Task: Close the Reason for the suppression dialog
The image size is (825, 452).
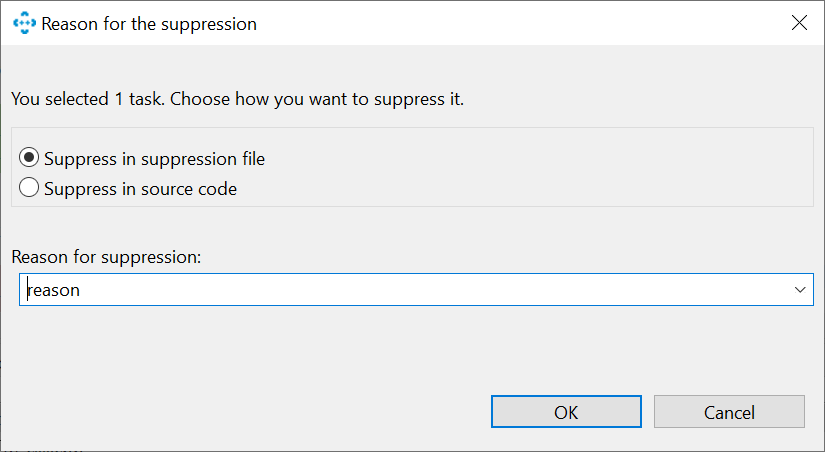Action: click(799, 23)
